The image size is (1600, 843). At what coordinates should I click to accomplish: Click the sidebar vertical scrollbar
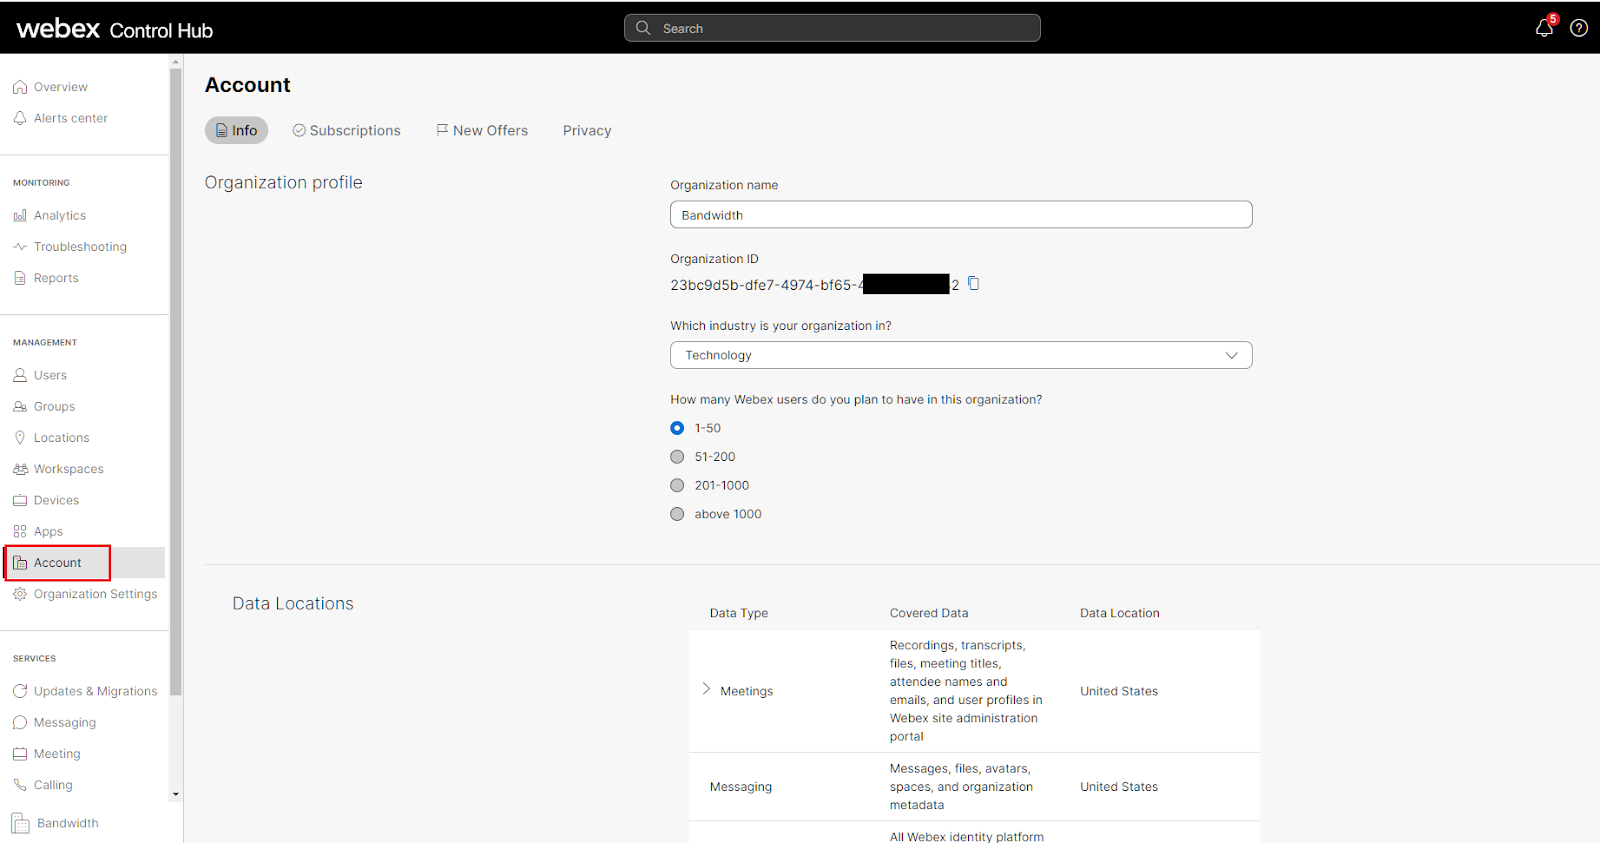coord(176,380)
